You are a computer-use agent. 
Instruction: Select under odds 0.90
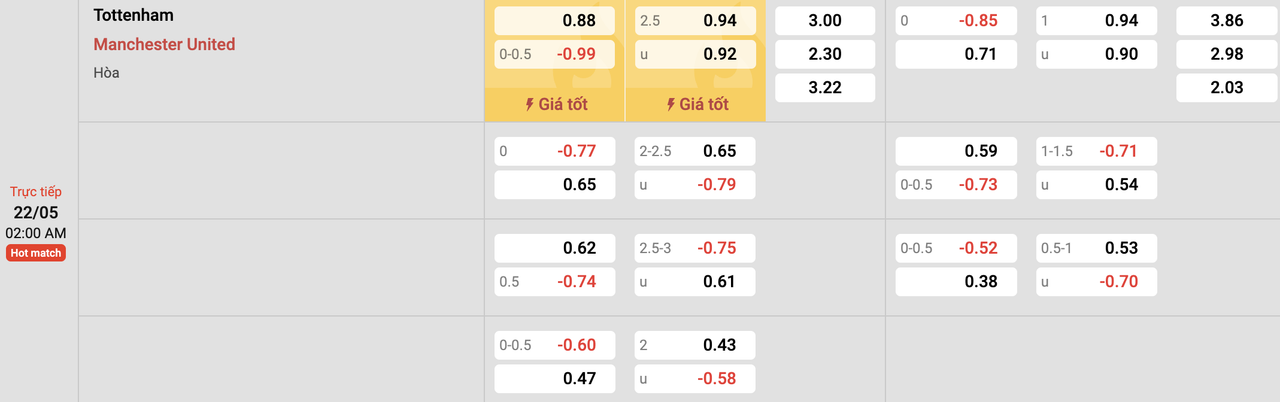1096,54
